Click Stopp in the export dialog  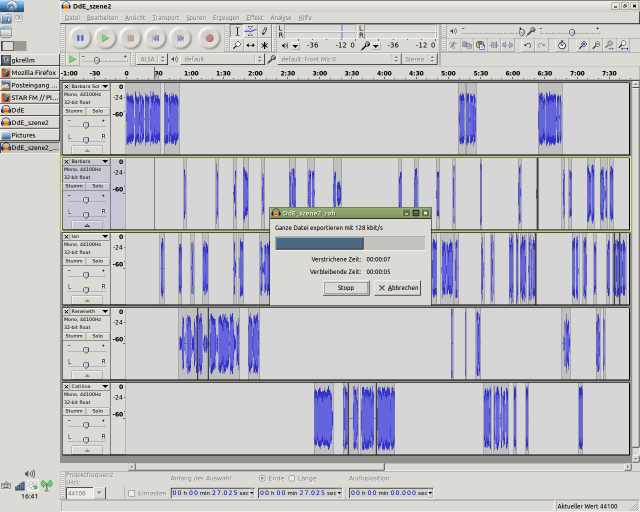pos(346,288)
